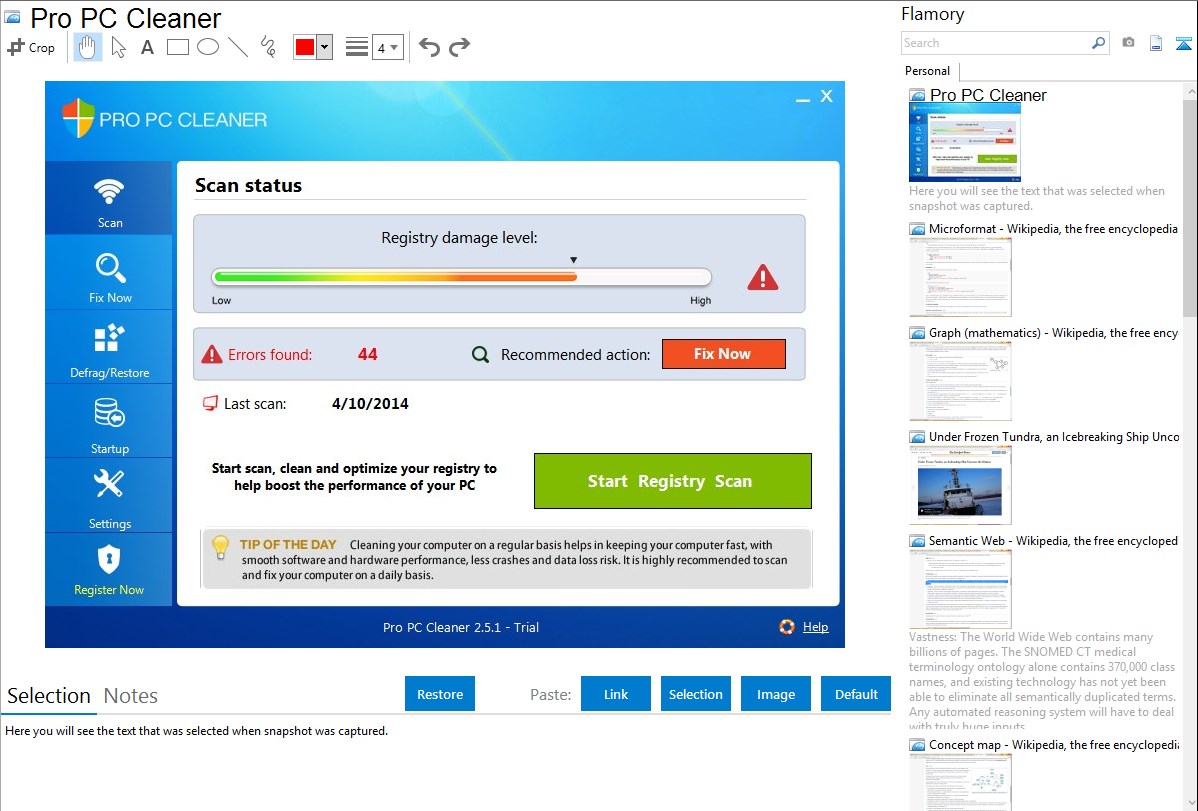The width and height of the screenshot is (1198, 811).
Task: Click the green Start Registry Scan button
Action: pyautogui.click(x=672, y=481)
